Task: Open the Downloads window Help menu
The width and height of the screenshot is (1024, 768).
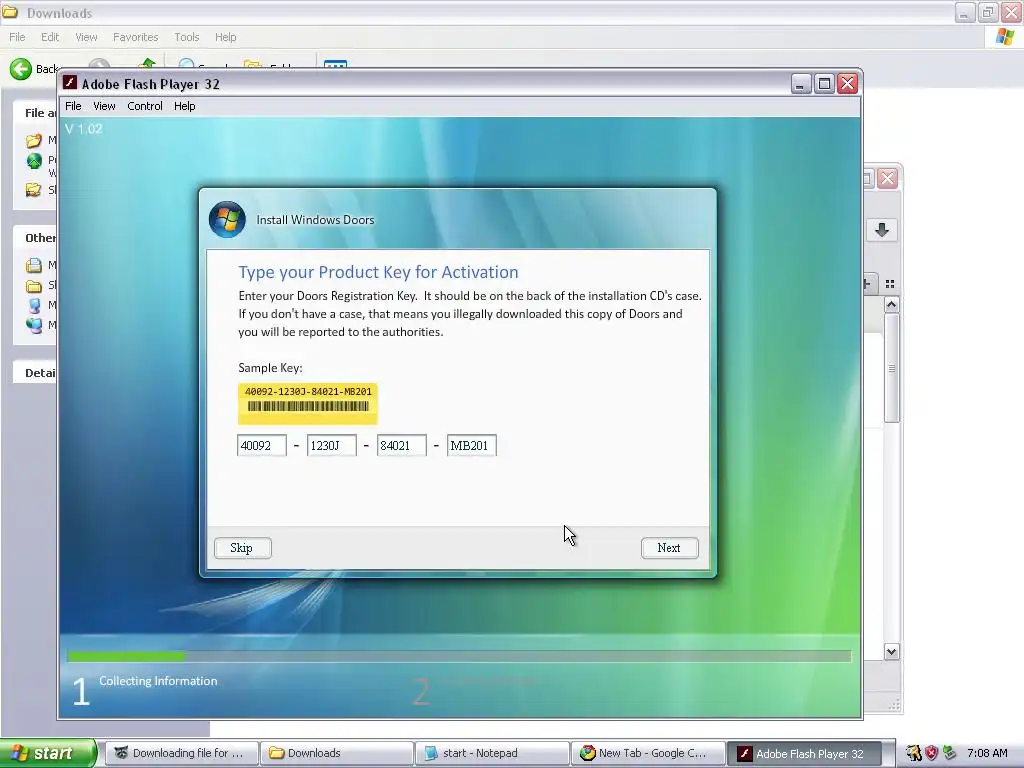Action: pos(225,37)
